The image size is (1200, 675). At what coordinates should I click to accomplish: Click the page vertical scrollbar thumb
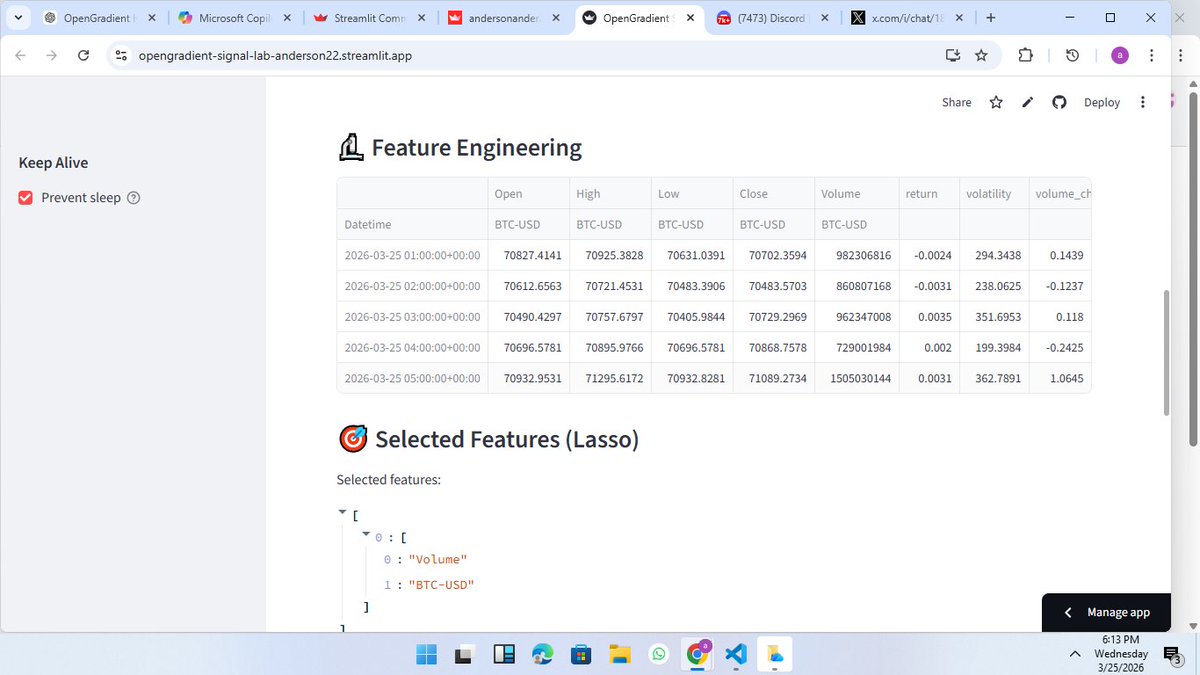[x=1165, y=353]
